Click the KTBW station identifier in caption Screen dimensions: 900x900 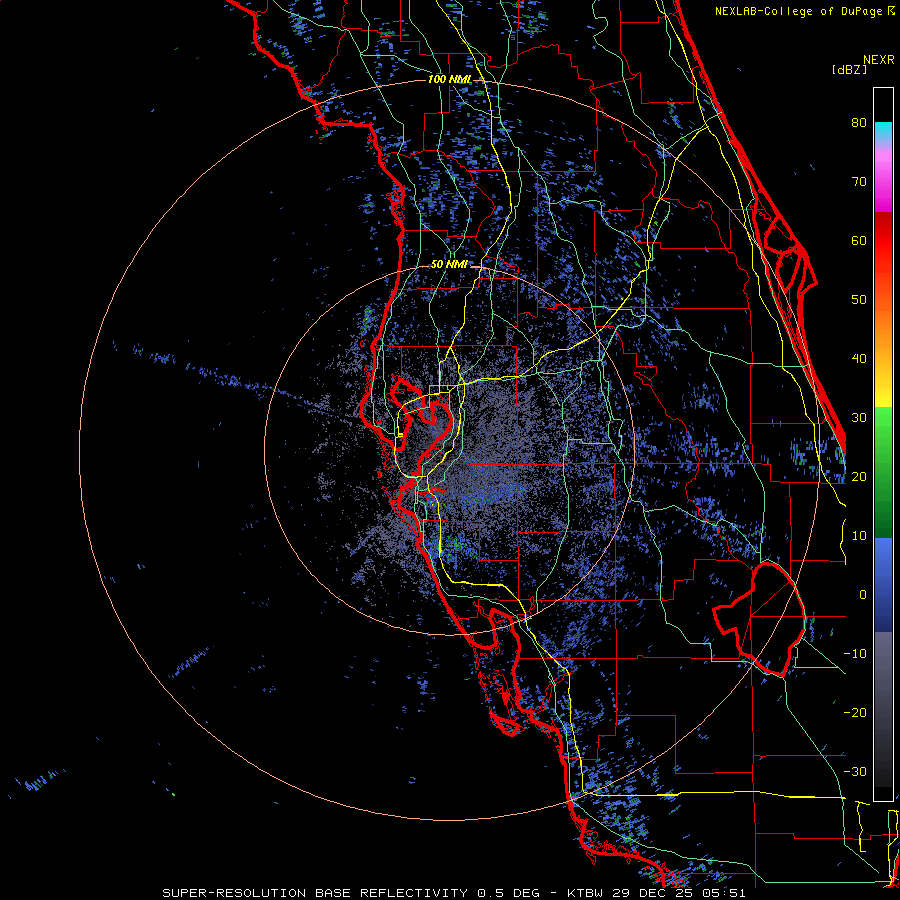pos(587,893)
